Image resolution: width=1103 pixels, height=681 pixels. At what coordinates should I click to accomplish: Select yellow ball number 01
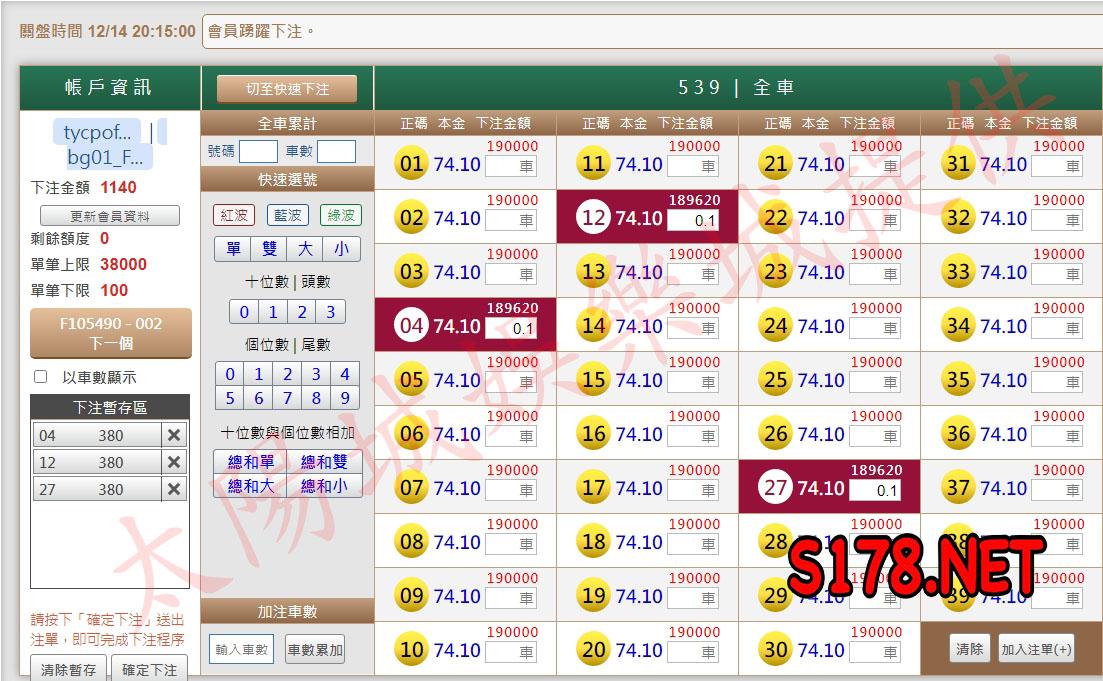(412, 164)
